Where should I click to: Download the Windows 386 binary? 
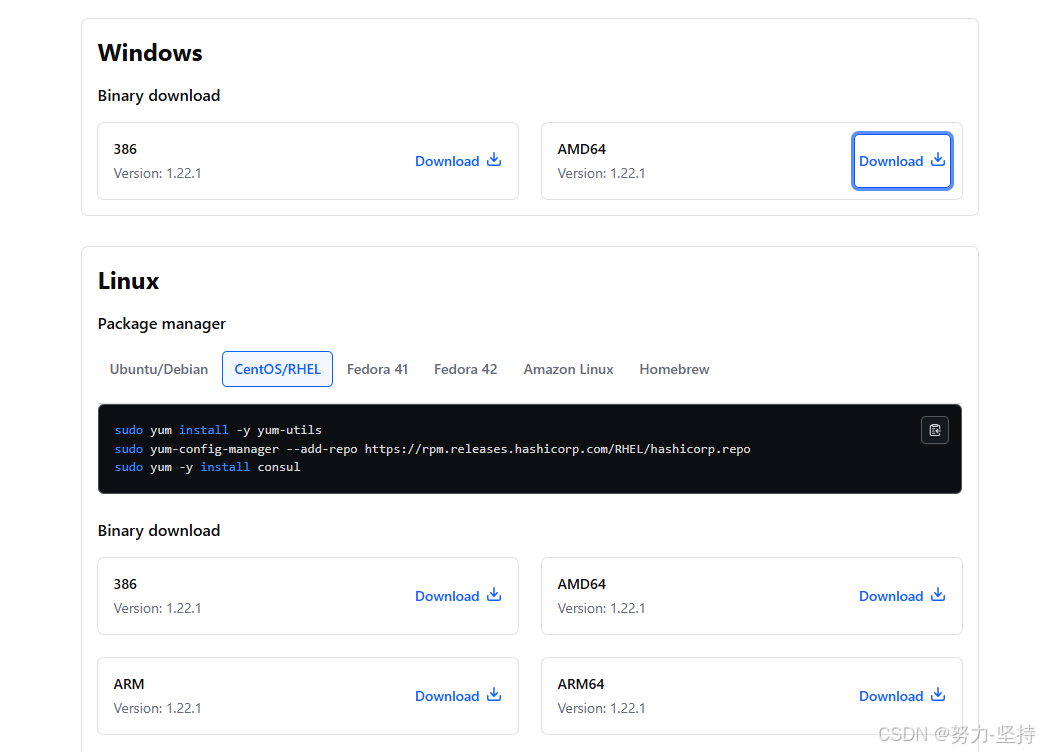point(458,161)
